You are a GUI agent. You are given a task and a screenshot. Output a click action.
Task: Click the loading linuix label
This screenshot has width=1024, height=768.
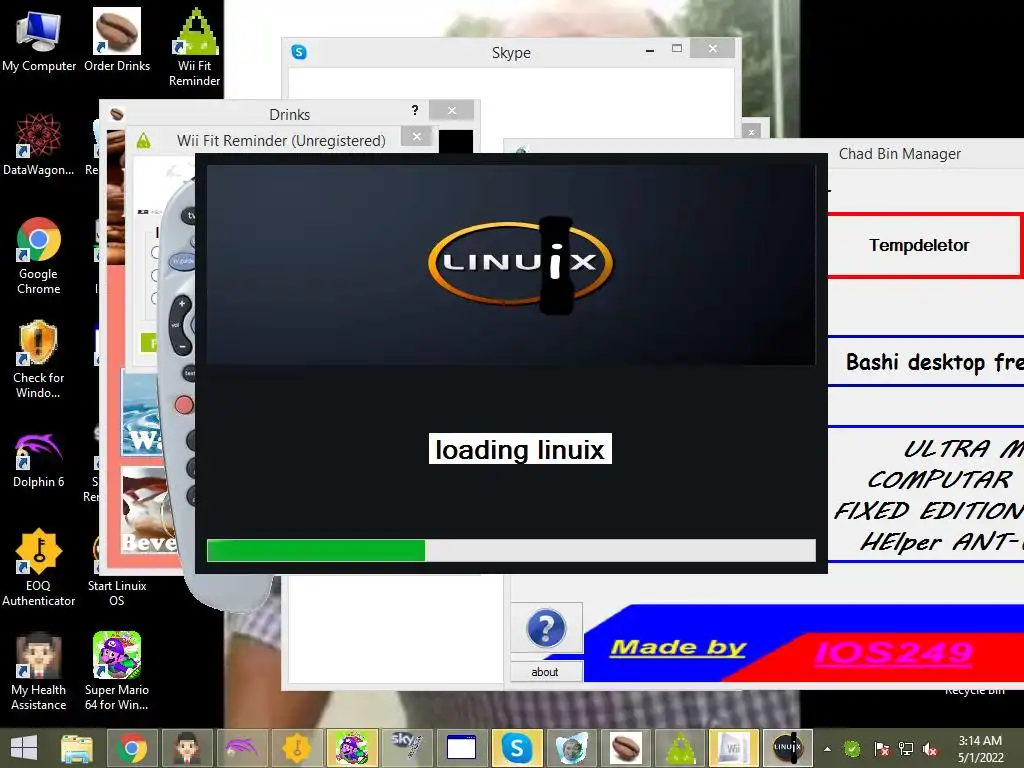520,449
